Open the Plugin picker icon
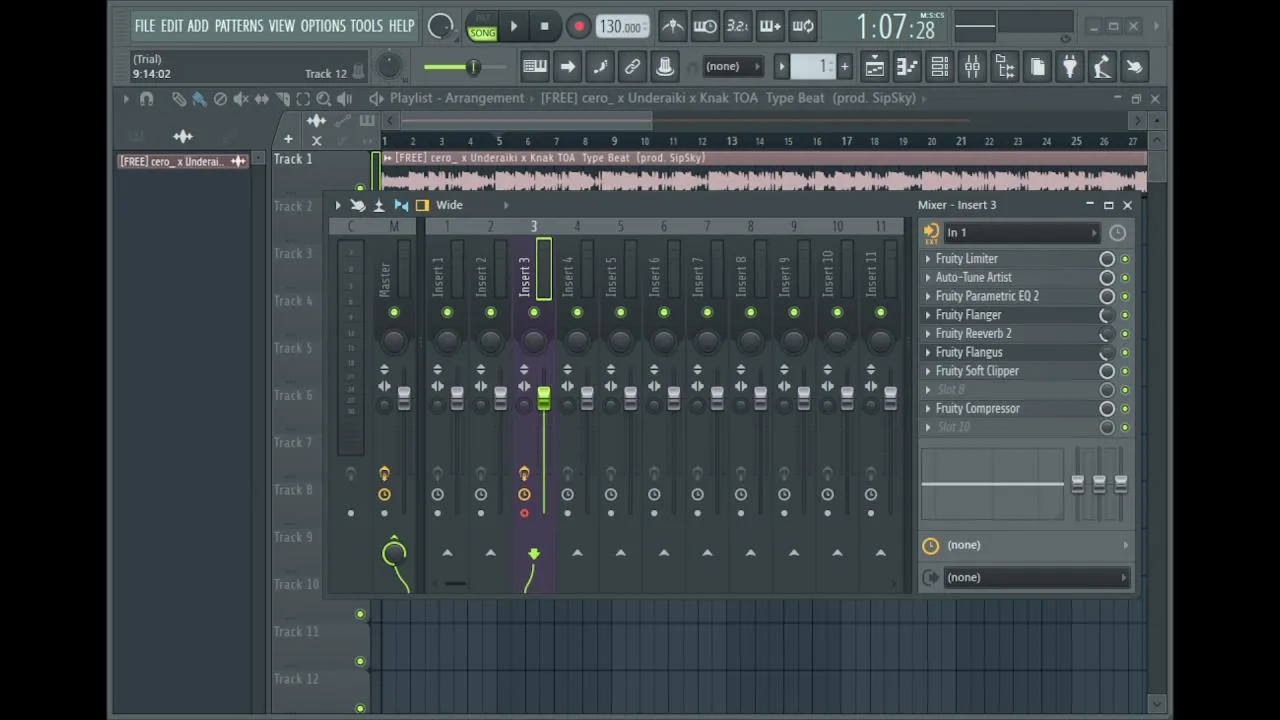Image resolution: width=1280 pixels, height=720 pixels. (x=1070, y=67)
